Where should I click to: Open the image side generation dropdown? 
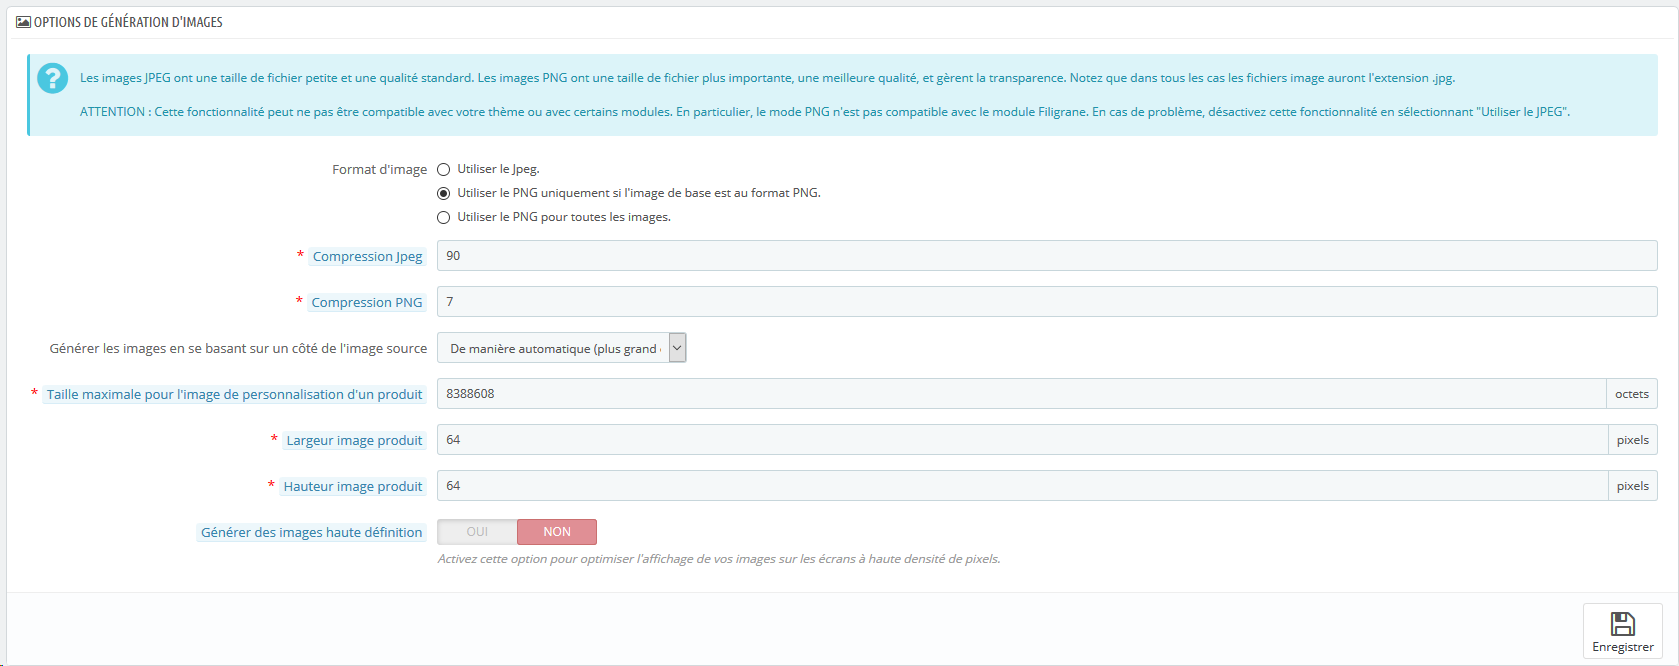tap(562, 348)
